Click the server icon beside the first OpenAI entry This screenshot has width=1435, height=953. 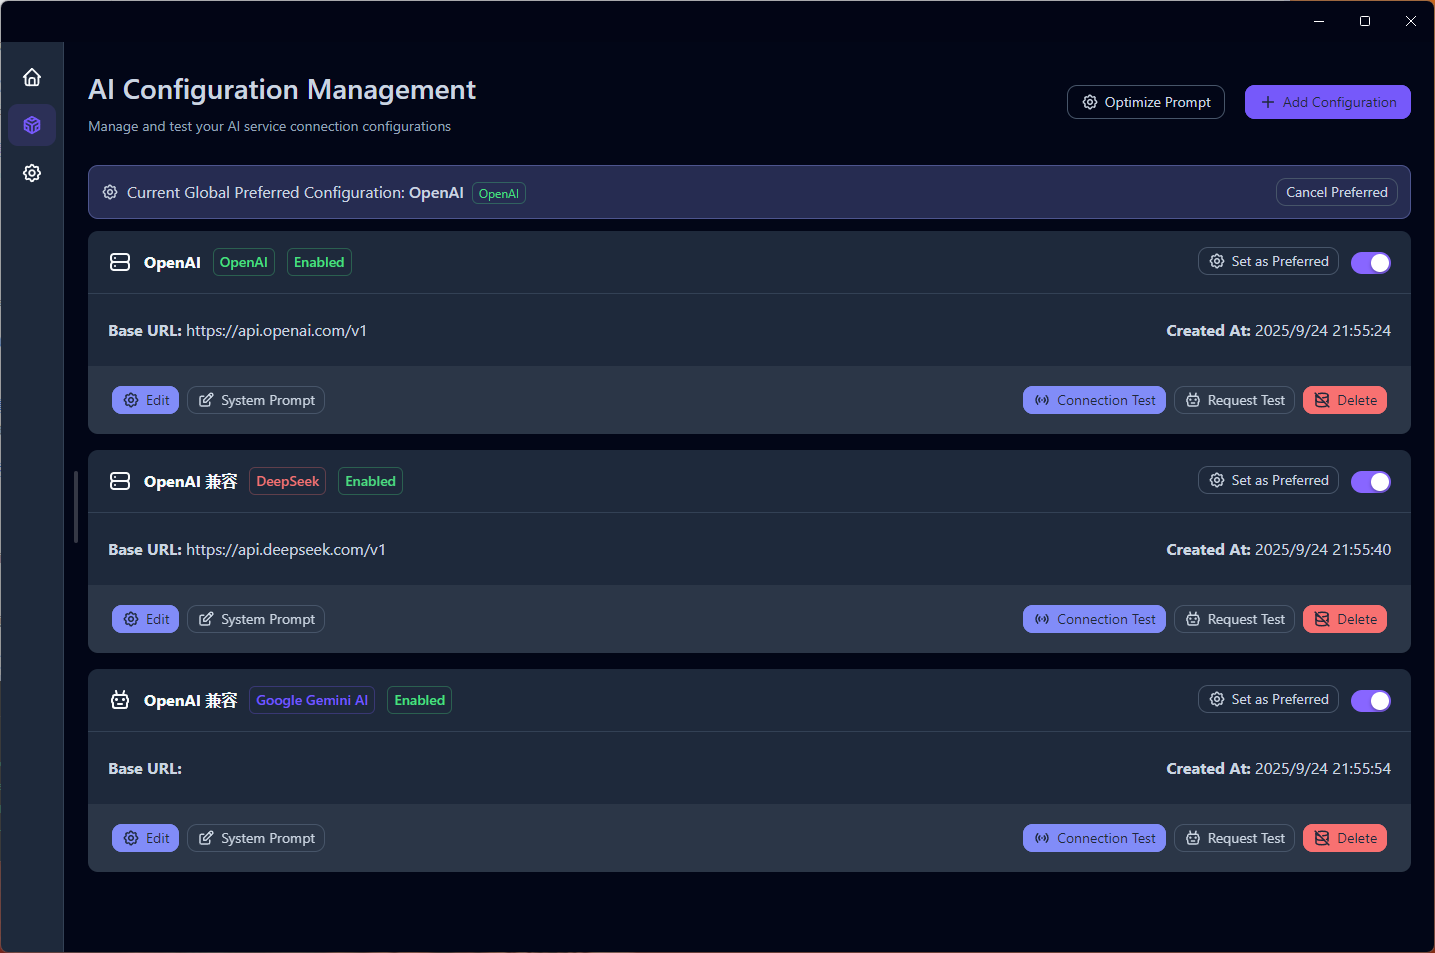(120, 262)
